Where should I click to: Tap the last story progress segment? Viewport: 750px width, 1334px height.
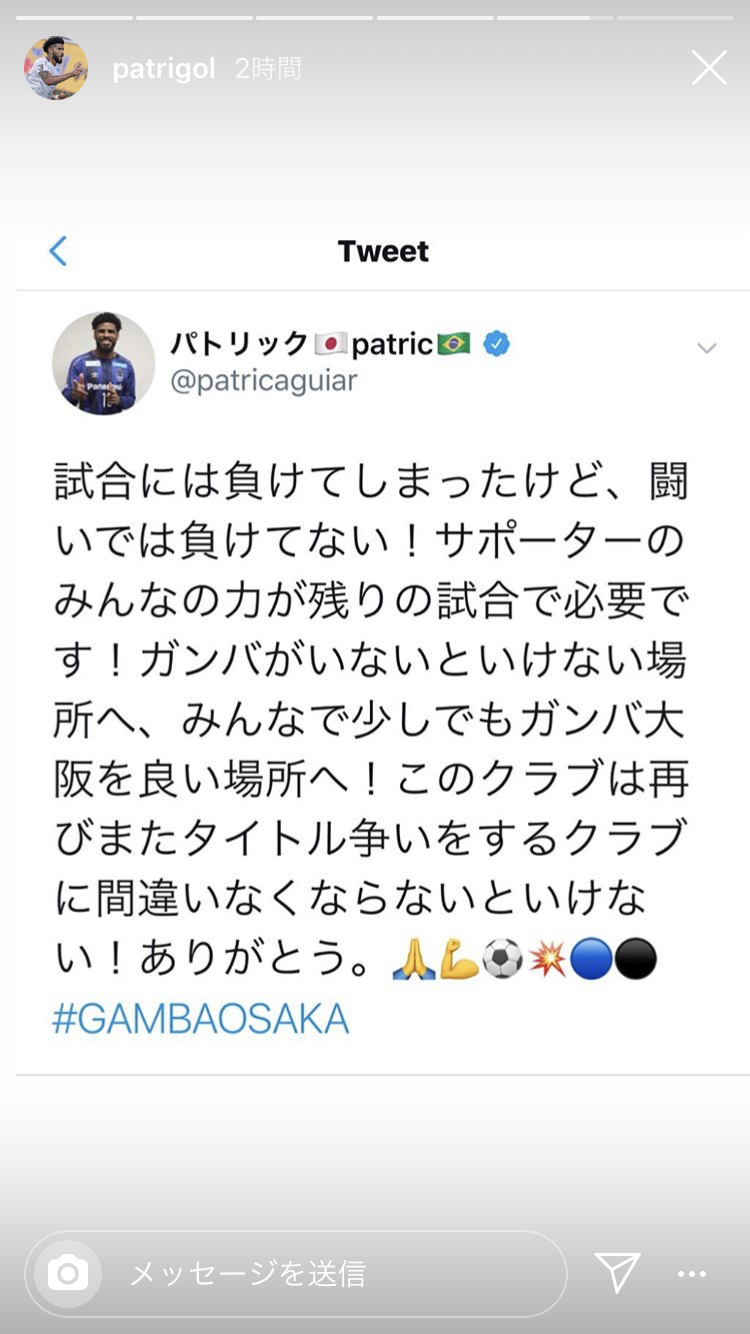pos(675,17)
